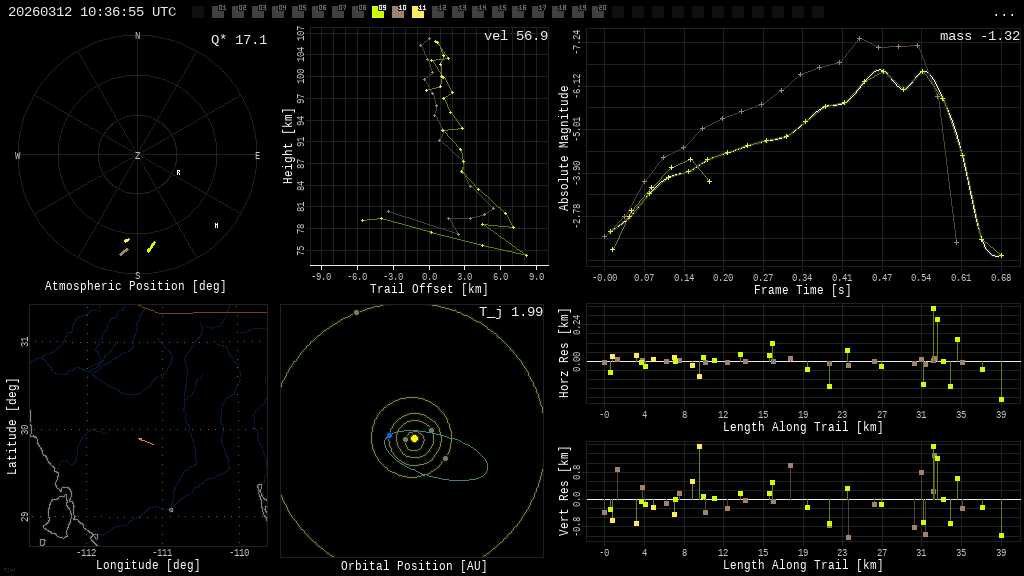Click the tan meteor trail in sky plot

coord(124,252)
